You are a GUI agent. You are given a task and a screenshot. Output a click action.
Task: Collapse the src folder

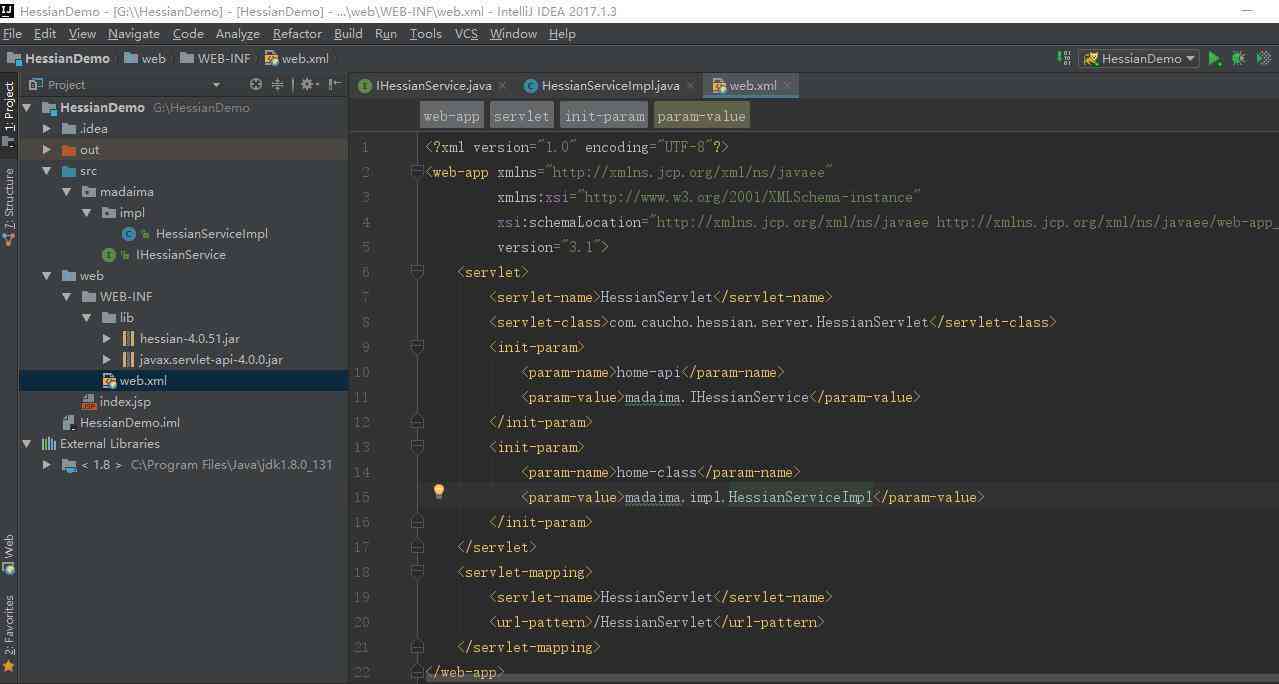[46, 170]
